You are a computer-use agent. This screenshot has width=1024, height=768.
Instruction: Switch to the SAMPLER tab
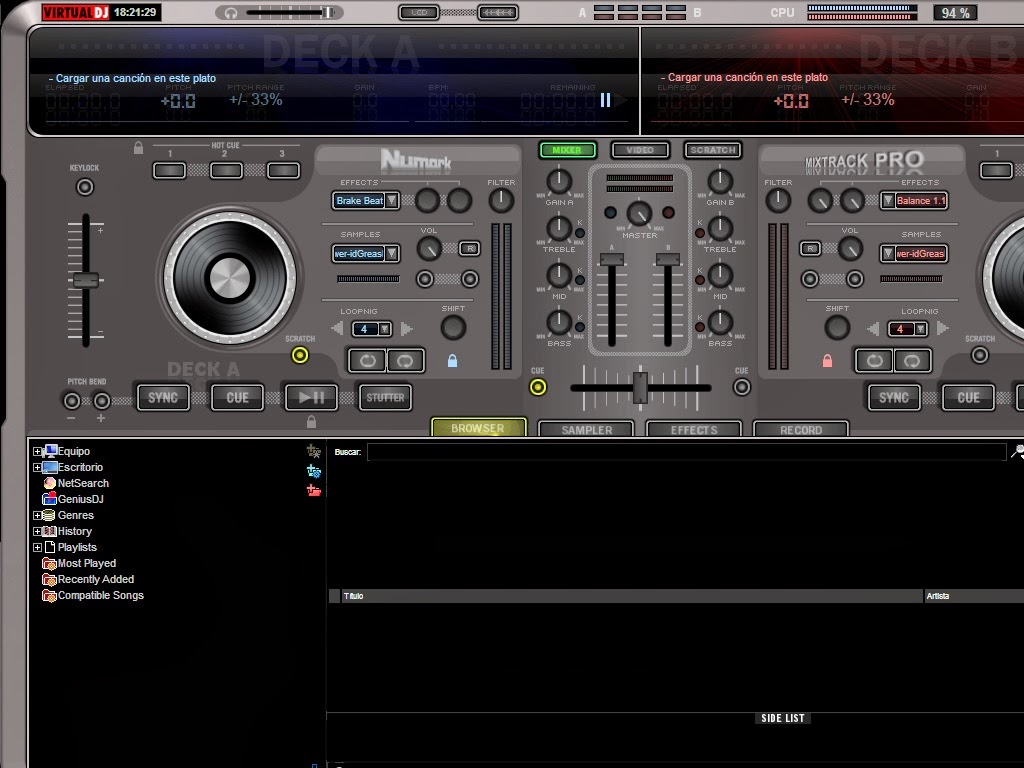(585, 429)
